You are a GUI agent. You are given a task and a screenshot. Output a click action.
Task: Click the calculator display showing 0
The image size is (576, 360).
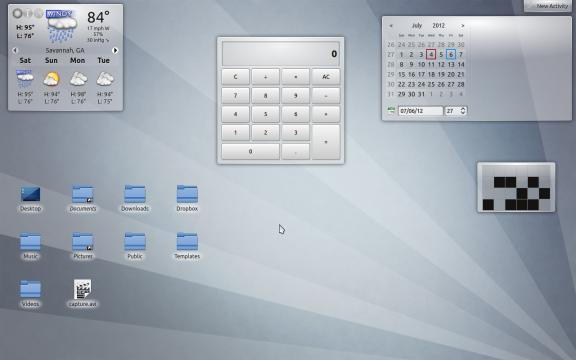[x=281, y=54]
